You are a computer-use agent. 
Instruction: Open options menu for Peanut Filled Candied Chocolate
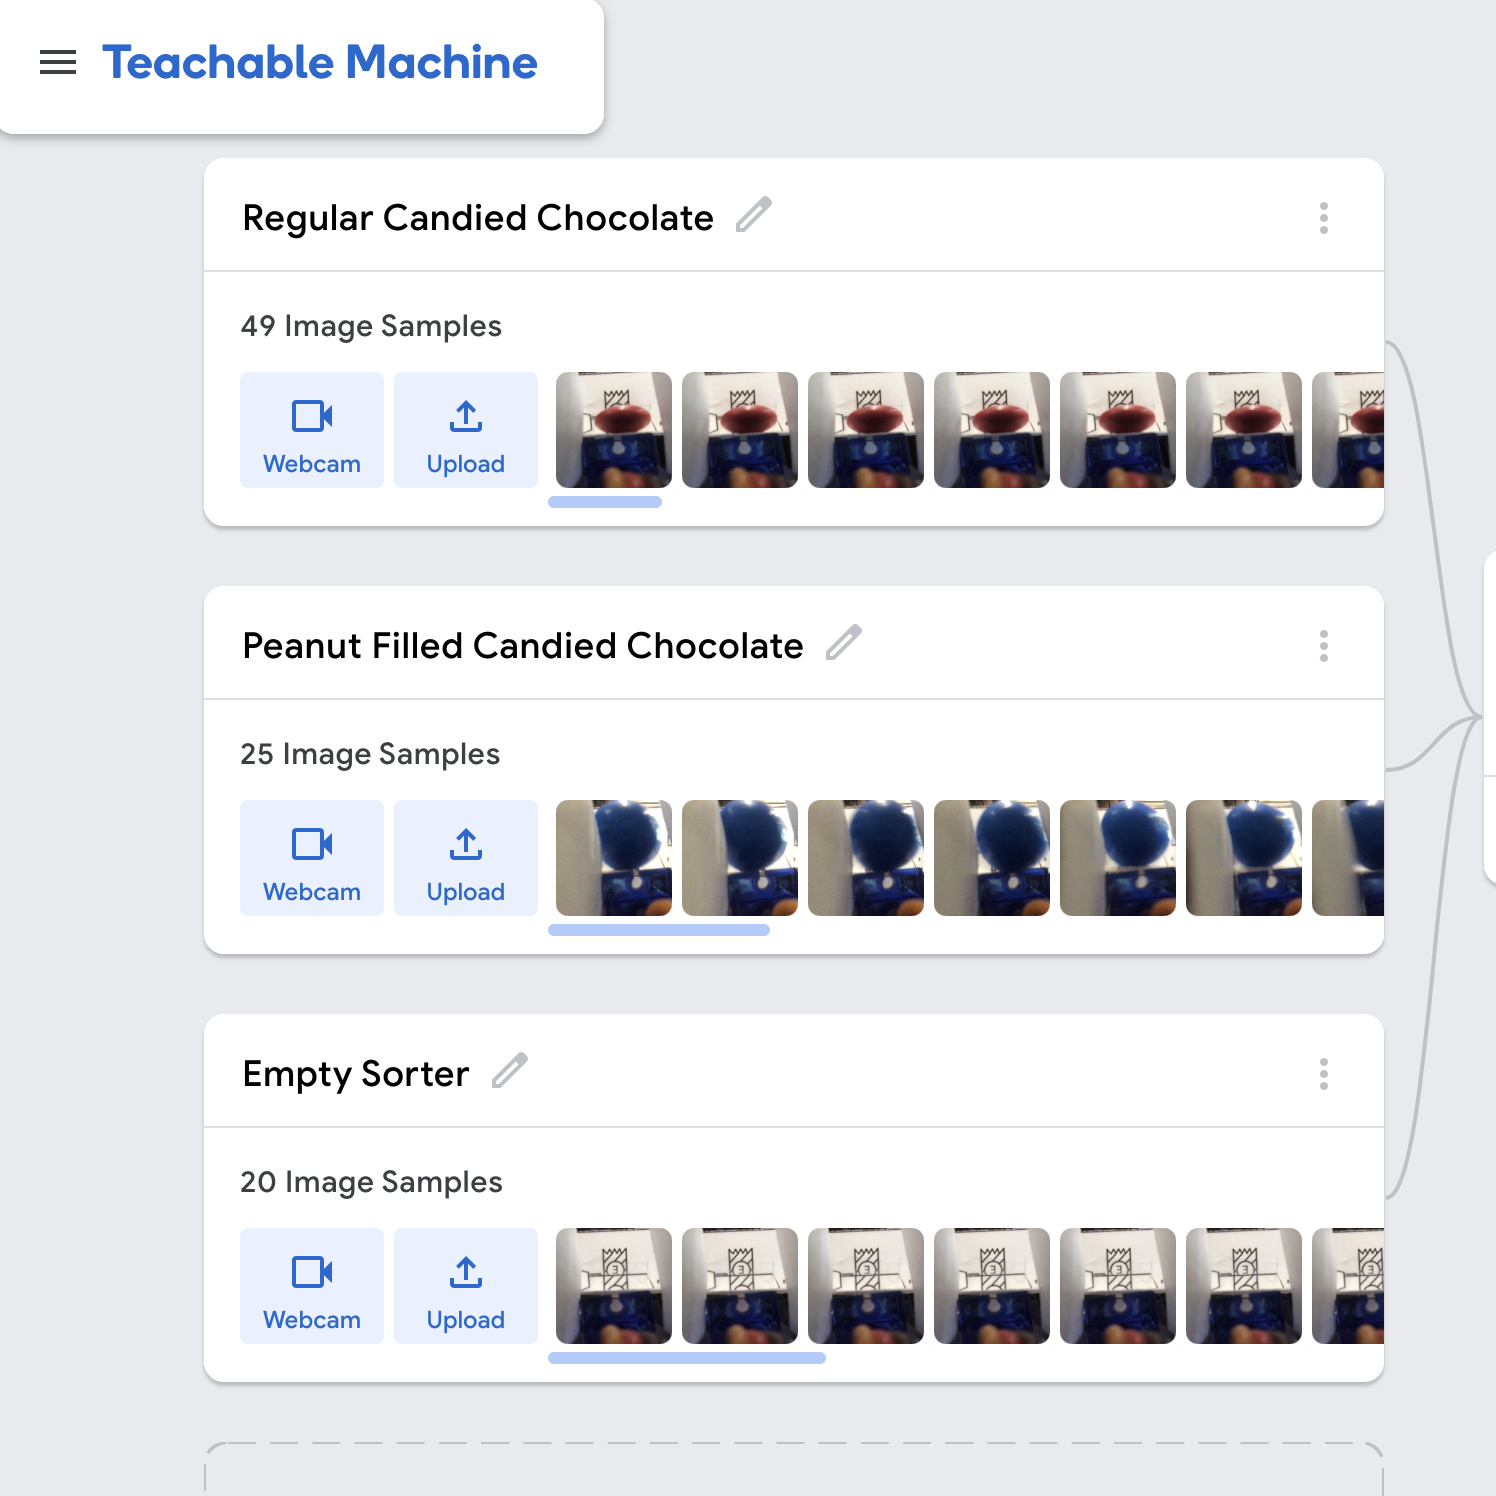pos(1324,646)
